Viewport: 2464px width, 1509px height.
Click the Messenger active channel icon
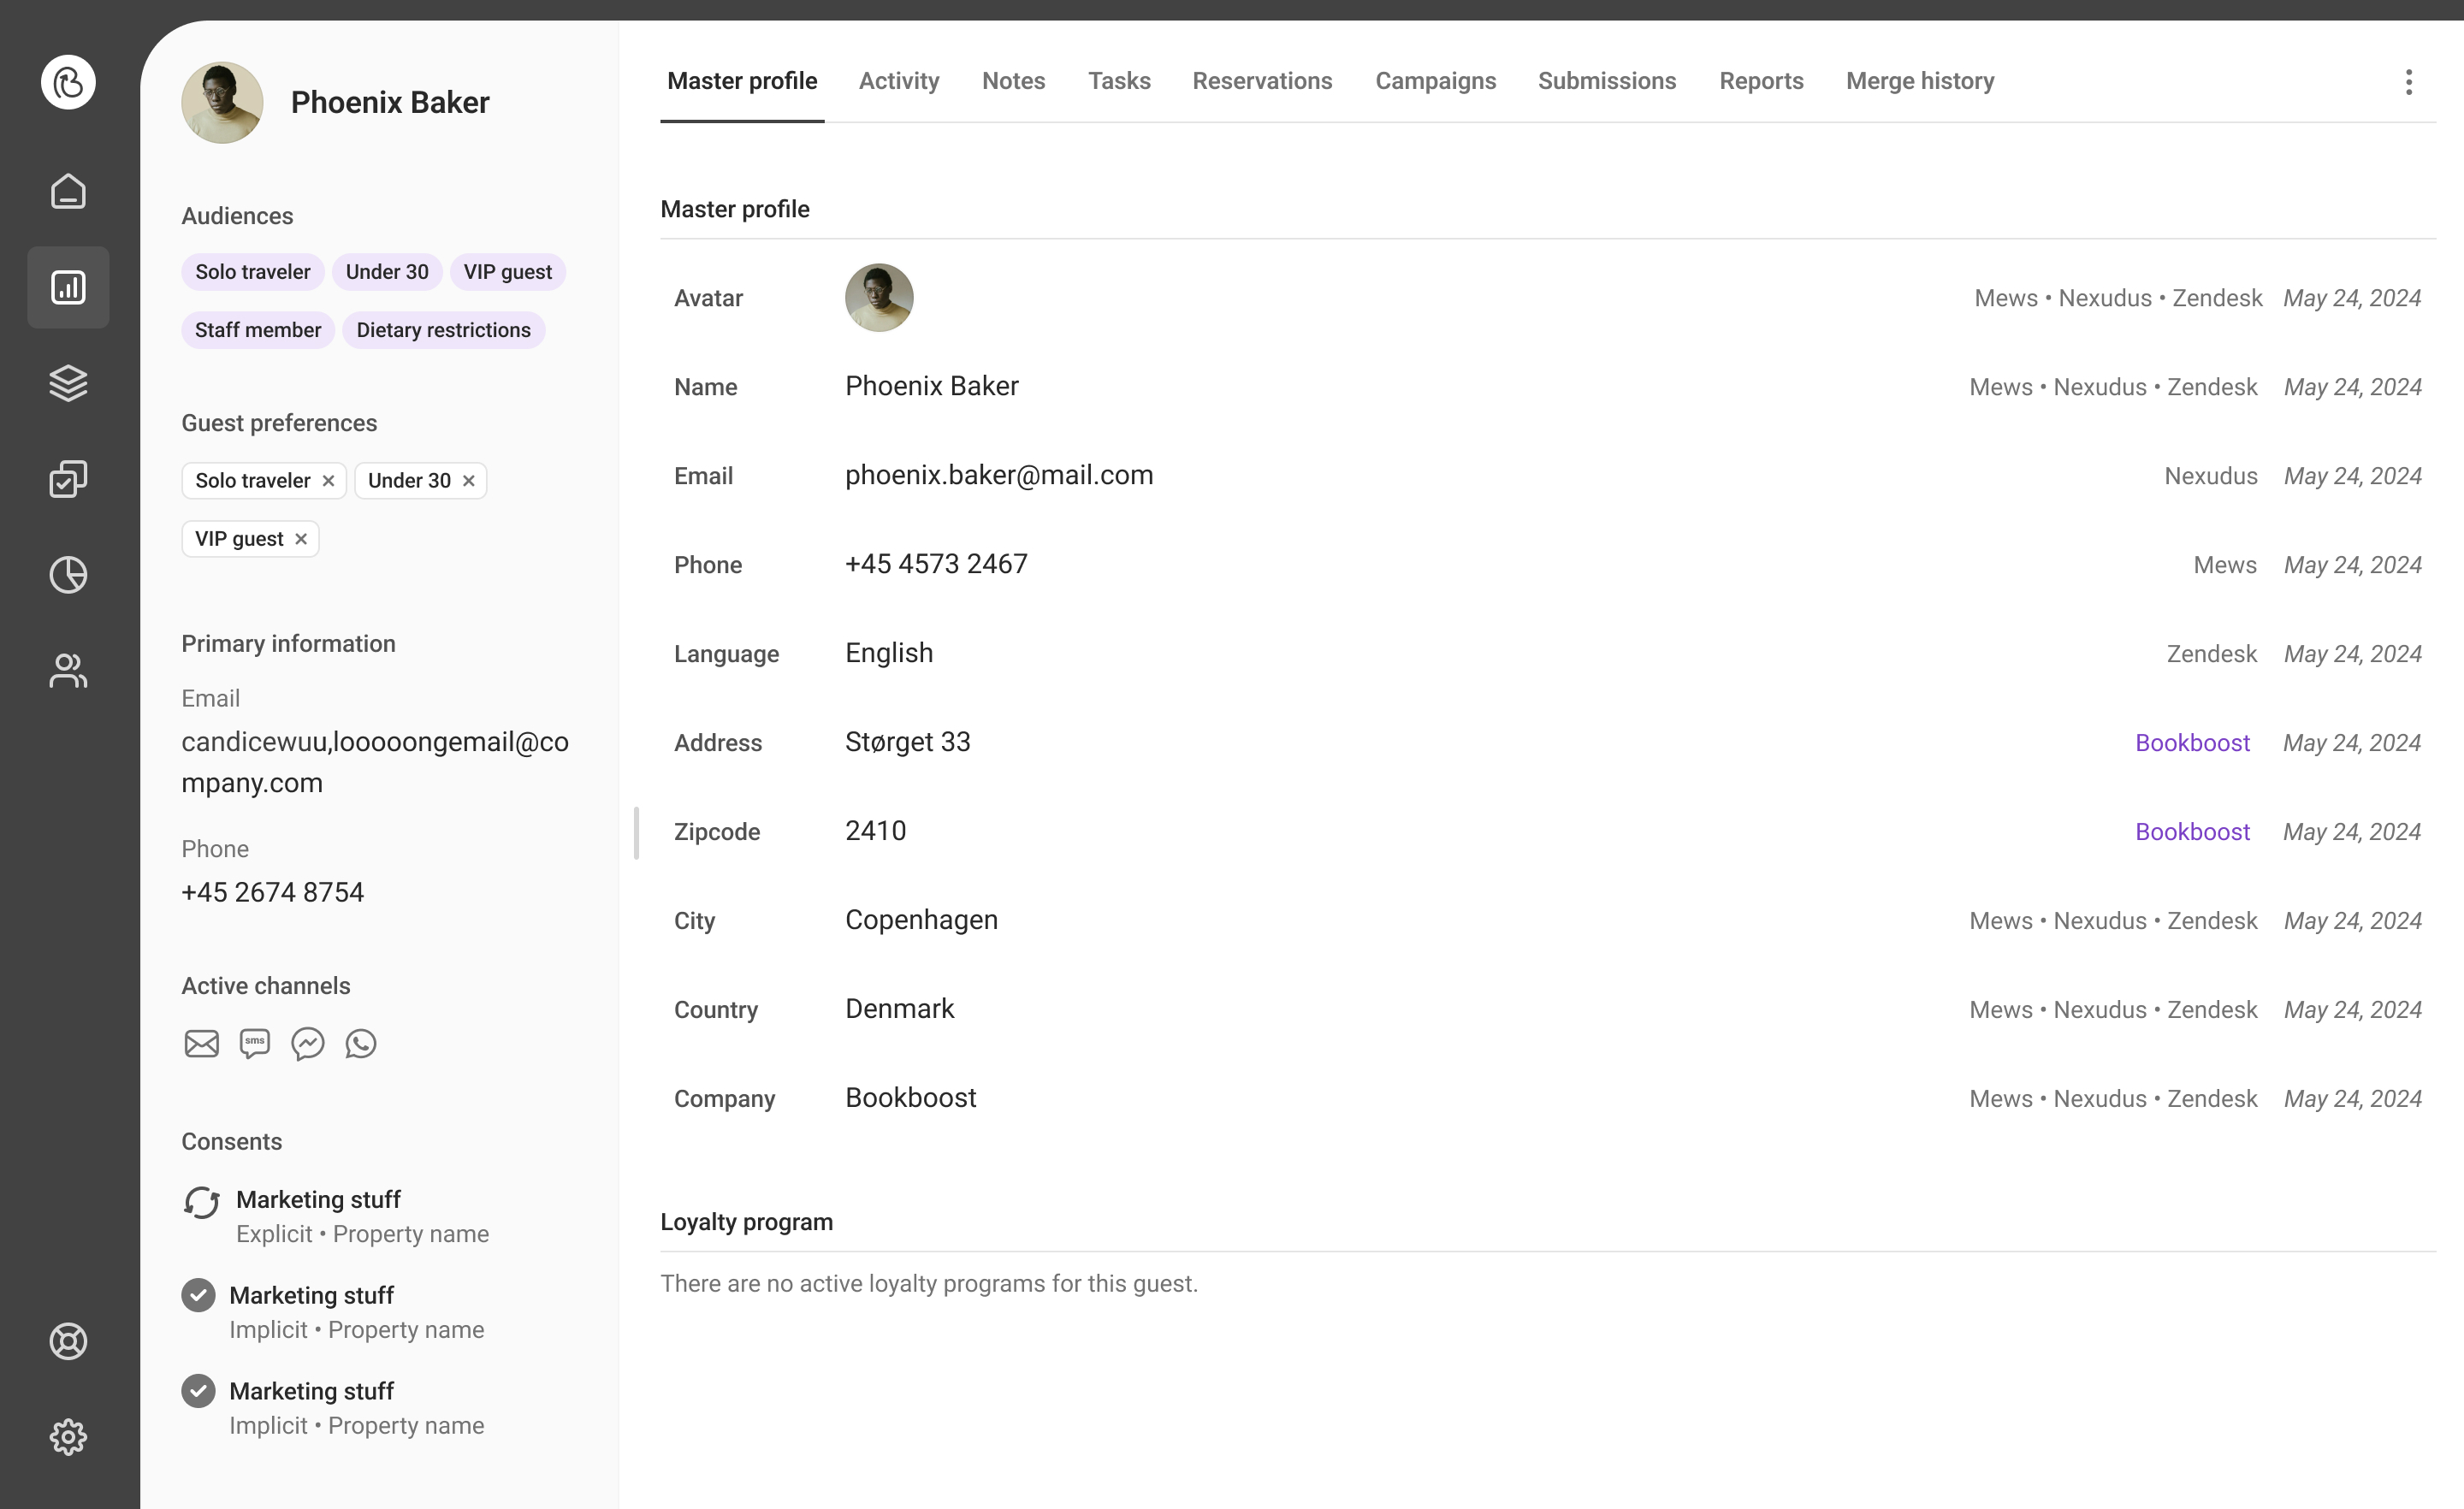pos(308,1043)
